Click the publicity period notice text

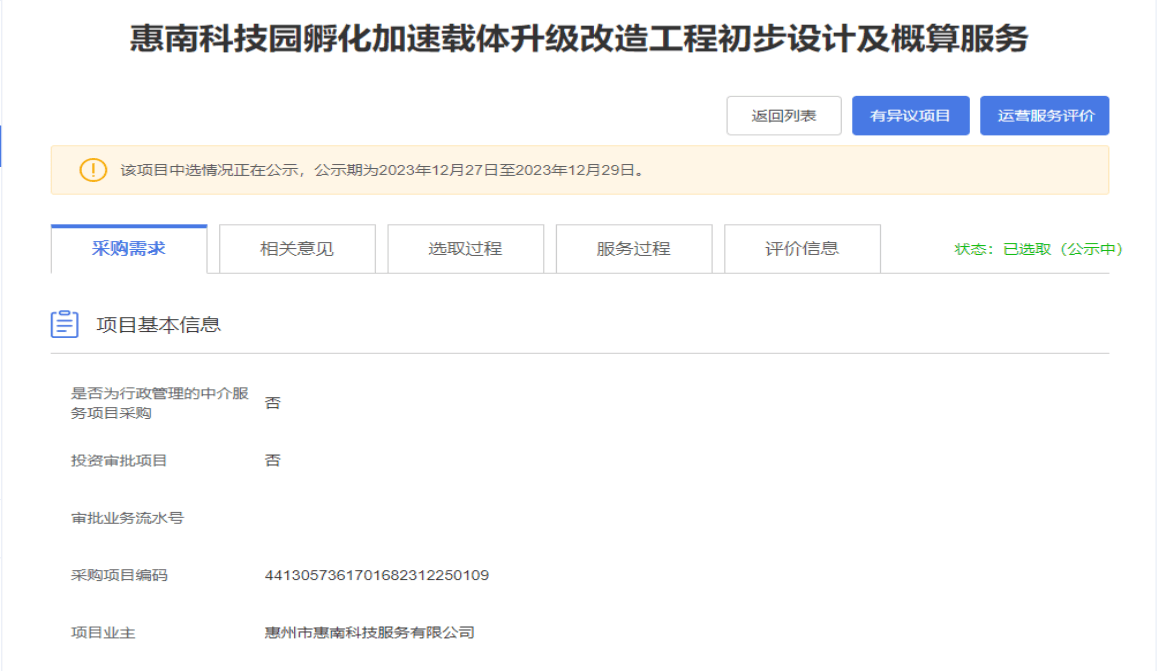click(x=382, y=170)
